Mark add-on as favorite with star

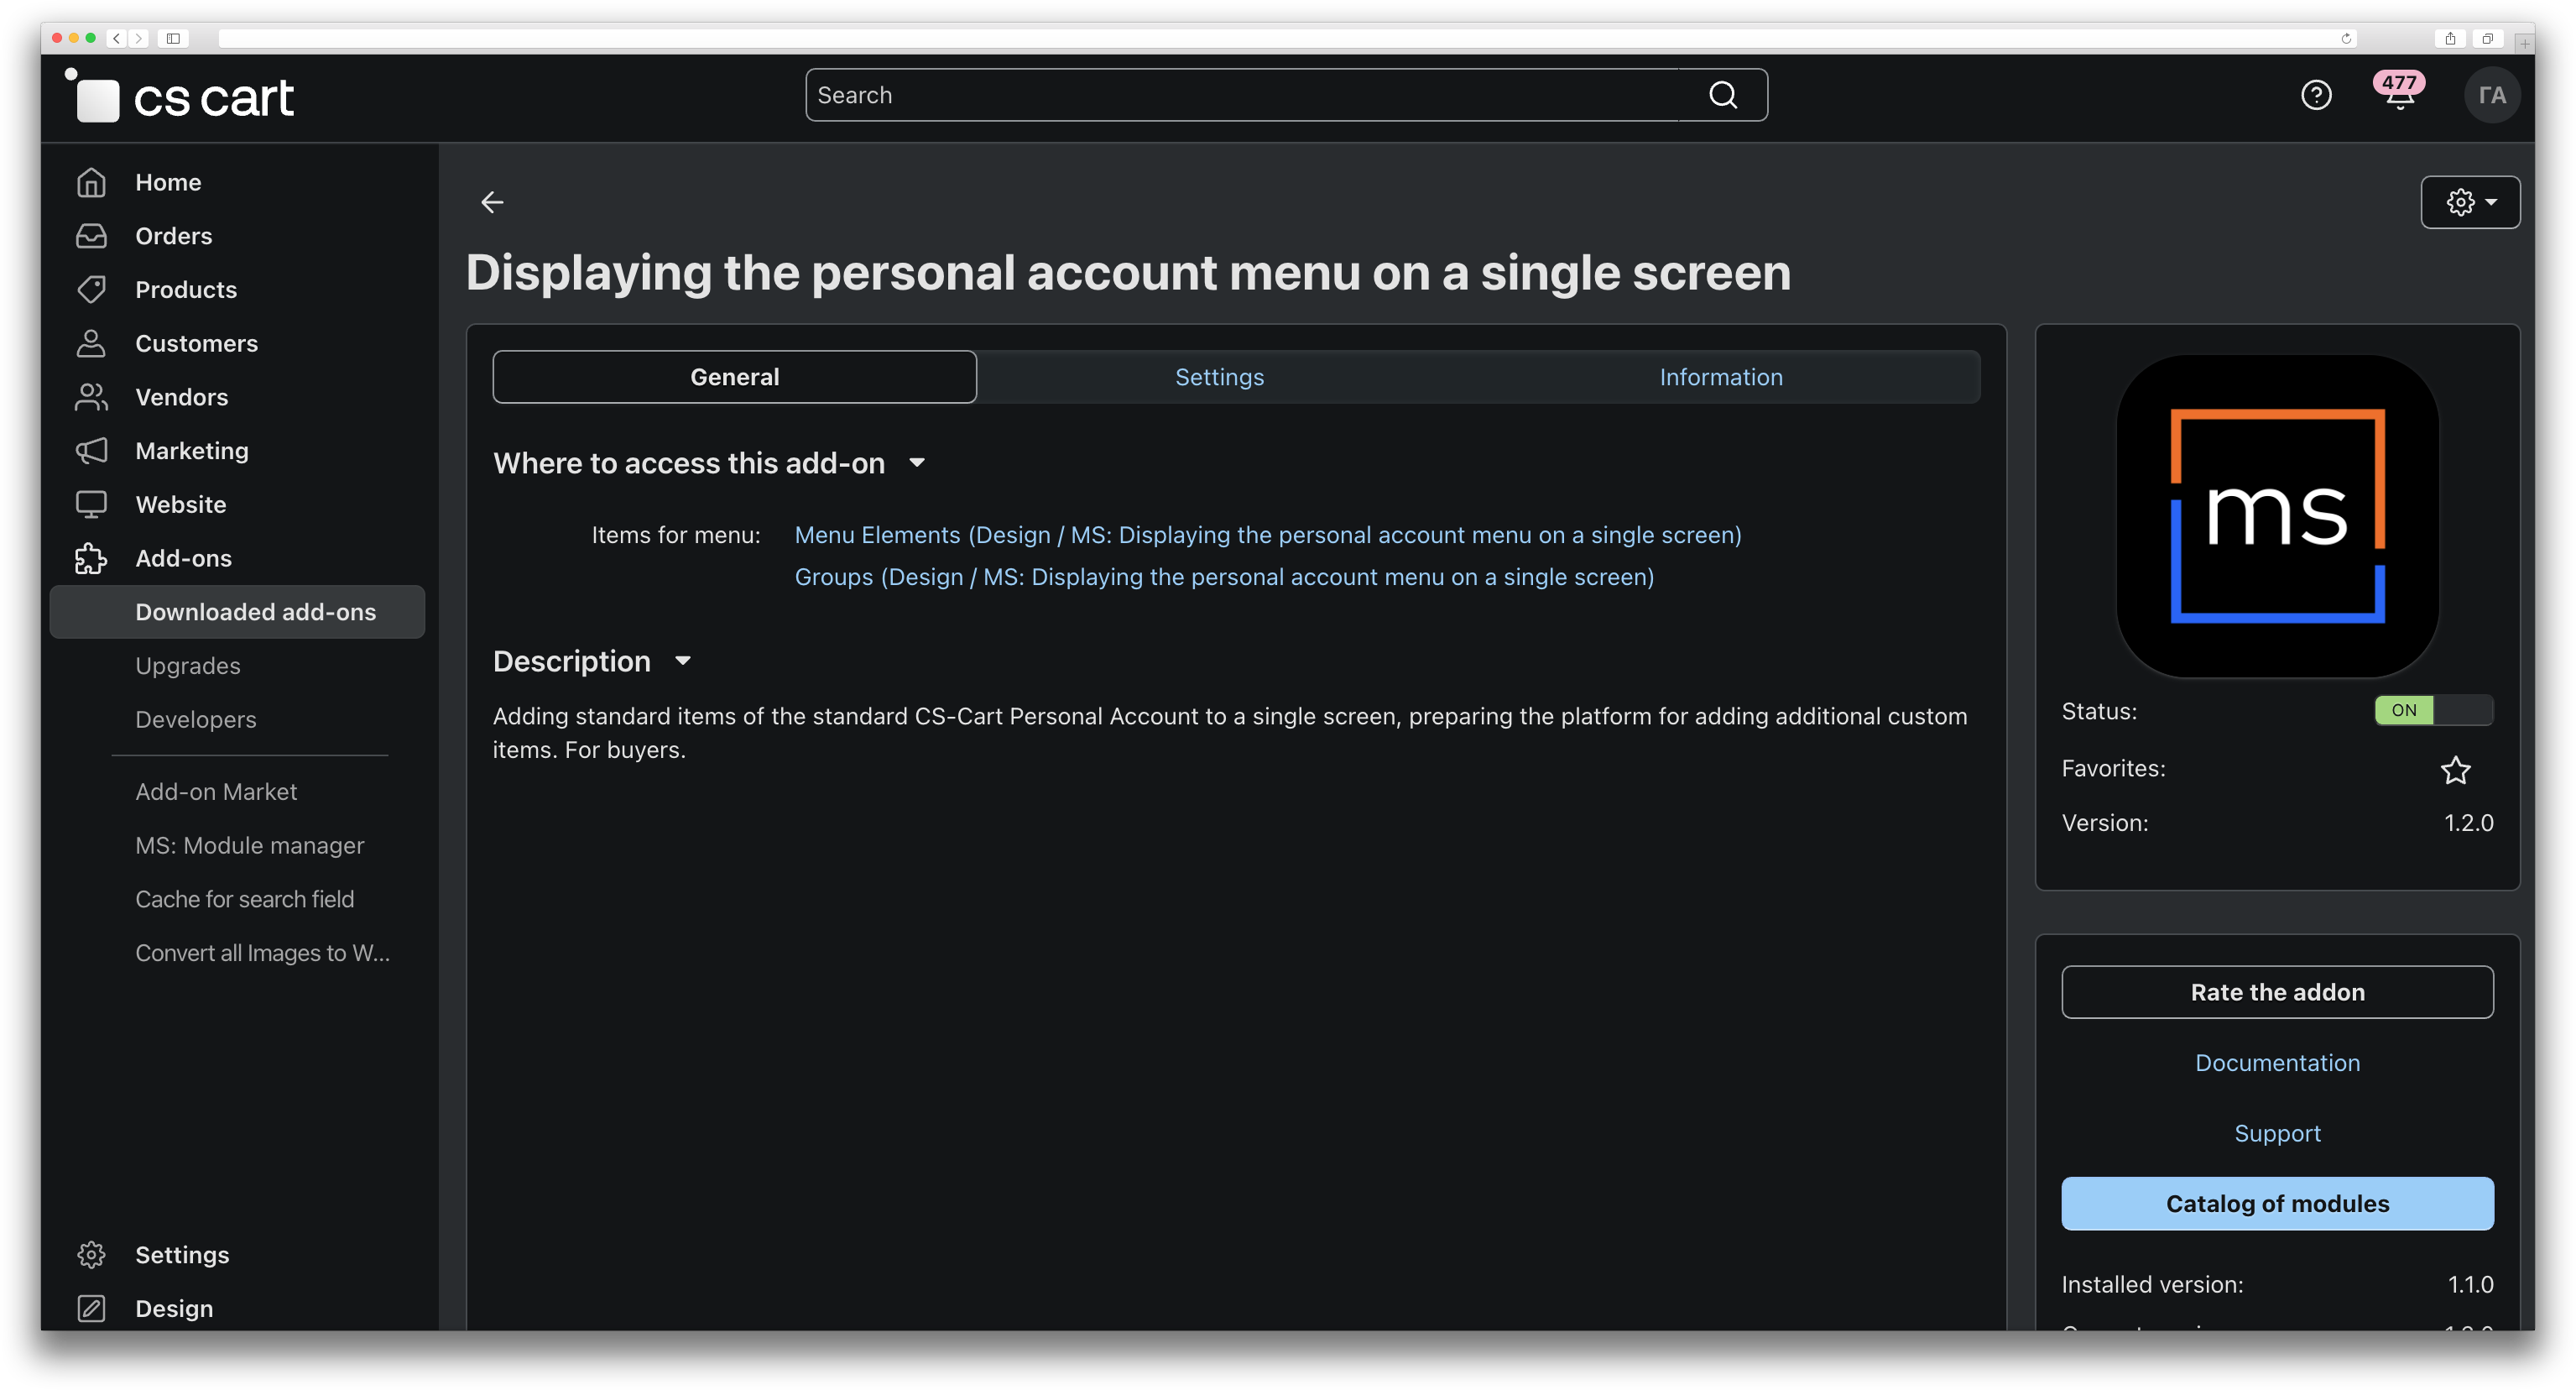[x=2455, y=769]
